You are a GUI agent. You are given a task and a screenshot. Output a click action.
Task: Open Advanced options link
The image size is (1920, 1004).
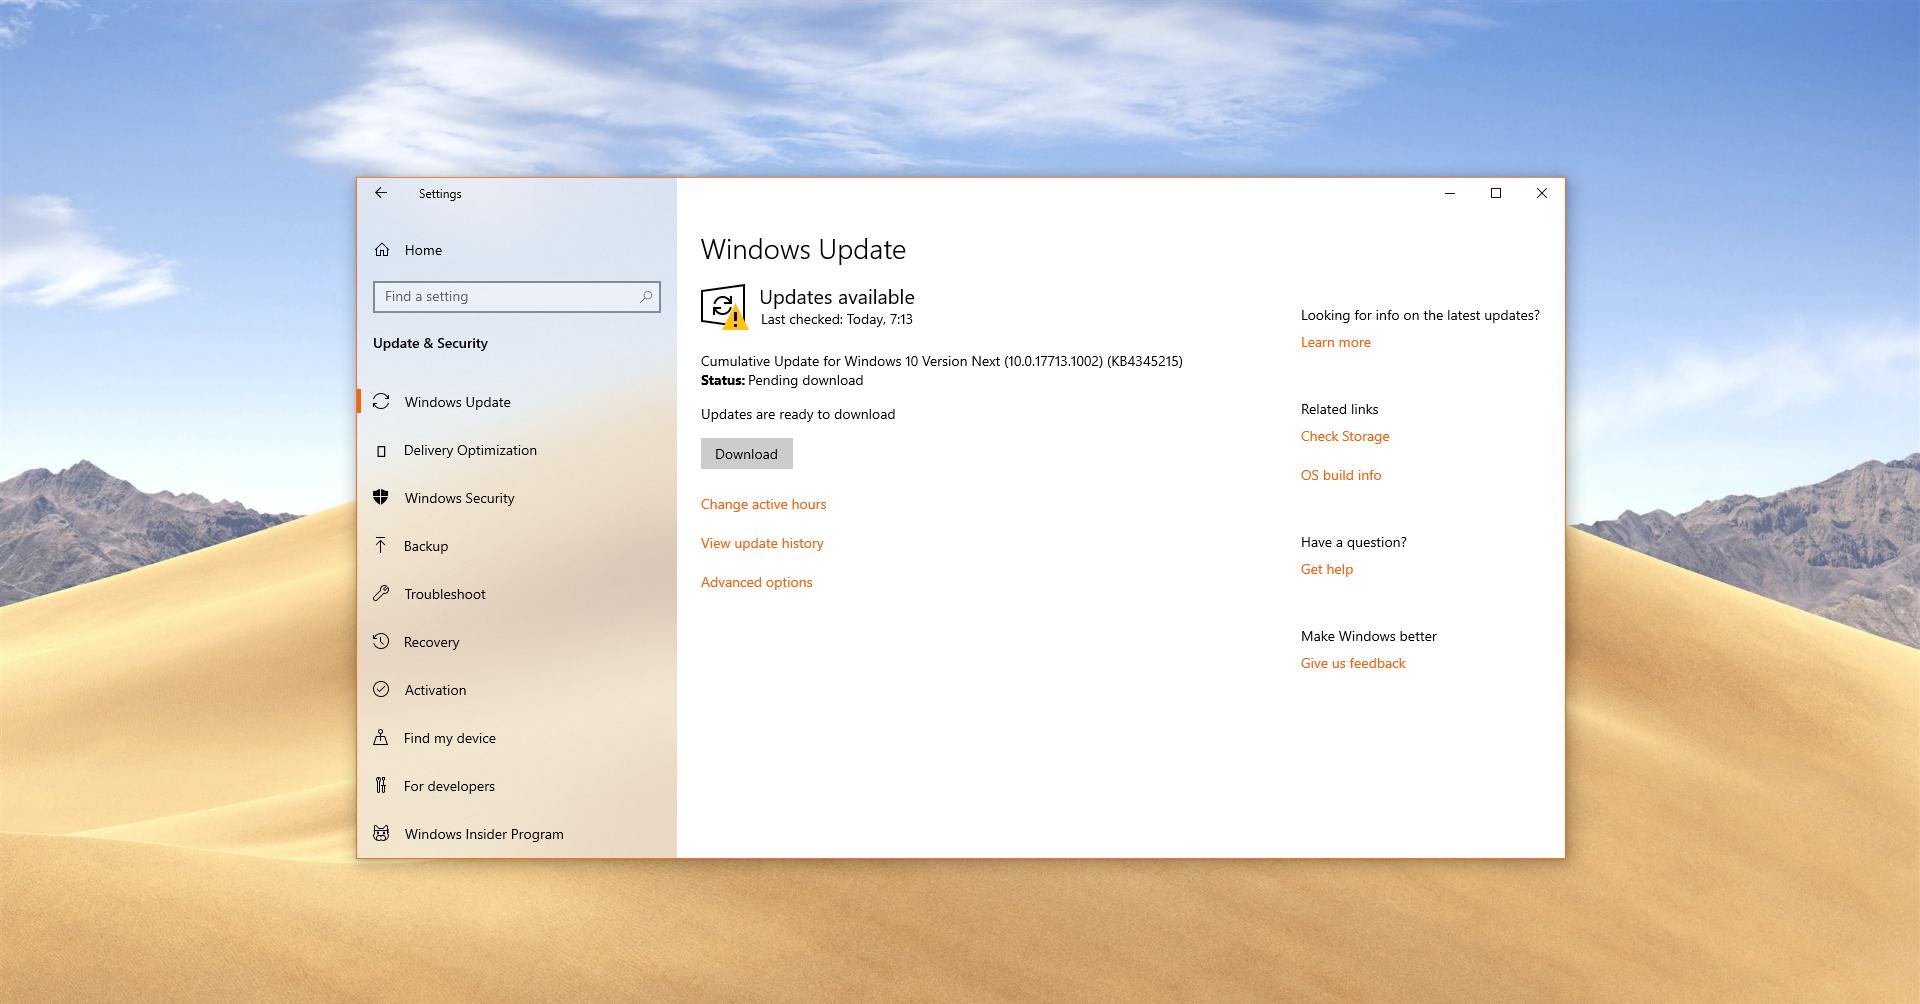(756, 582)
